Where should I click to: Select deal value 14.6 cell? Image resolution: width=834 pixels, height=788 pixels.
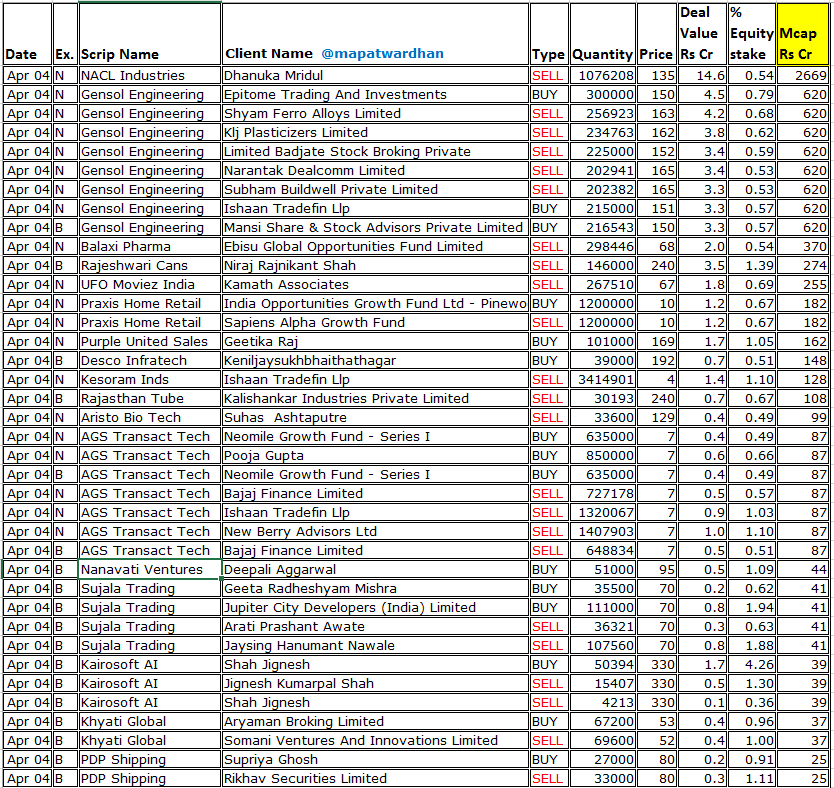[702, 76]
